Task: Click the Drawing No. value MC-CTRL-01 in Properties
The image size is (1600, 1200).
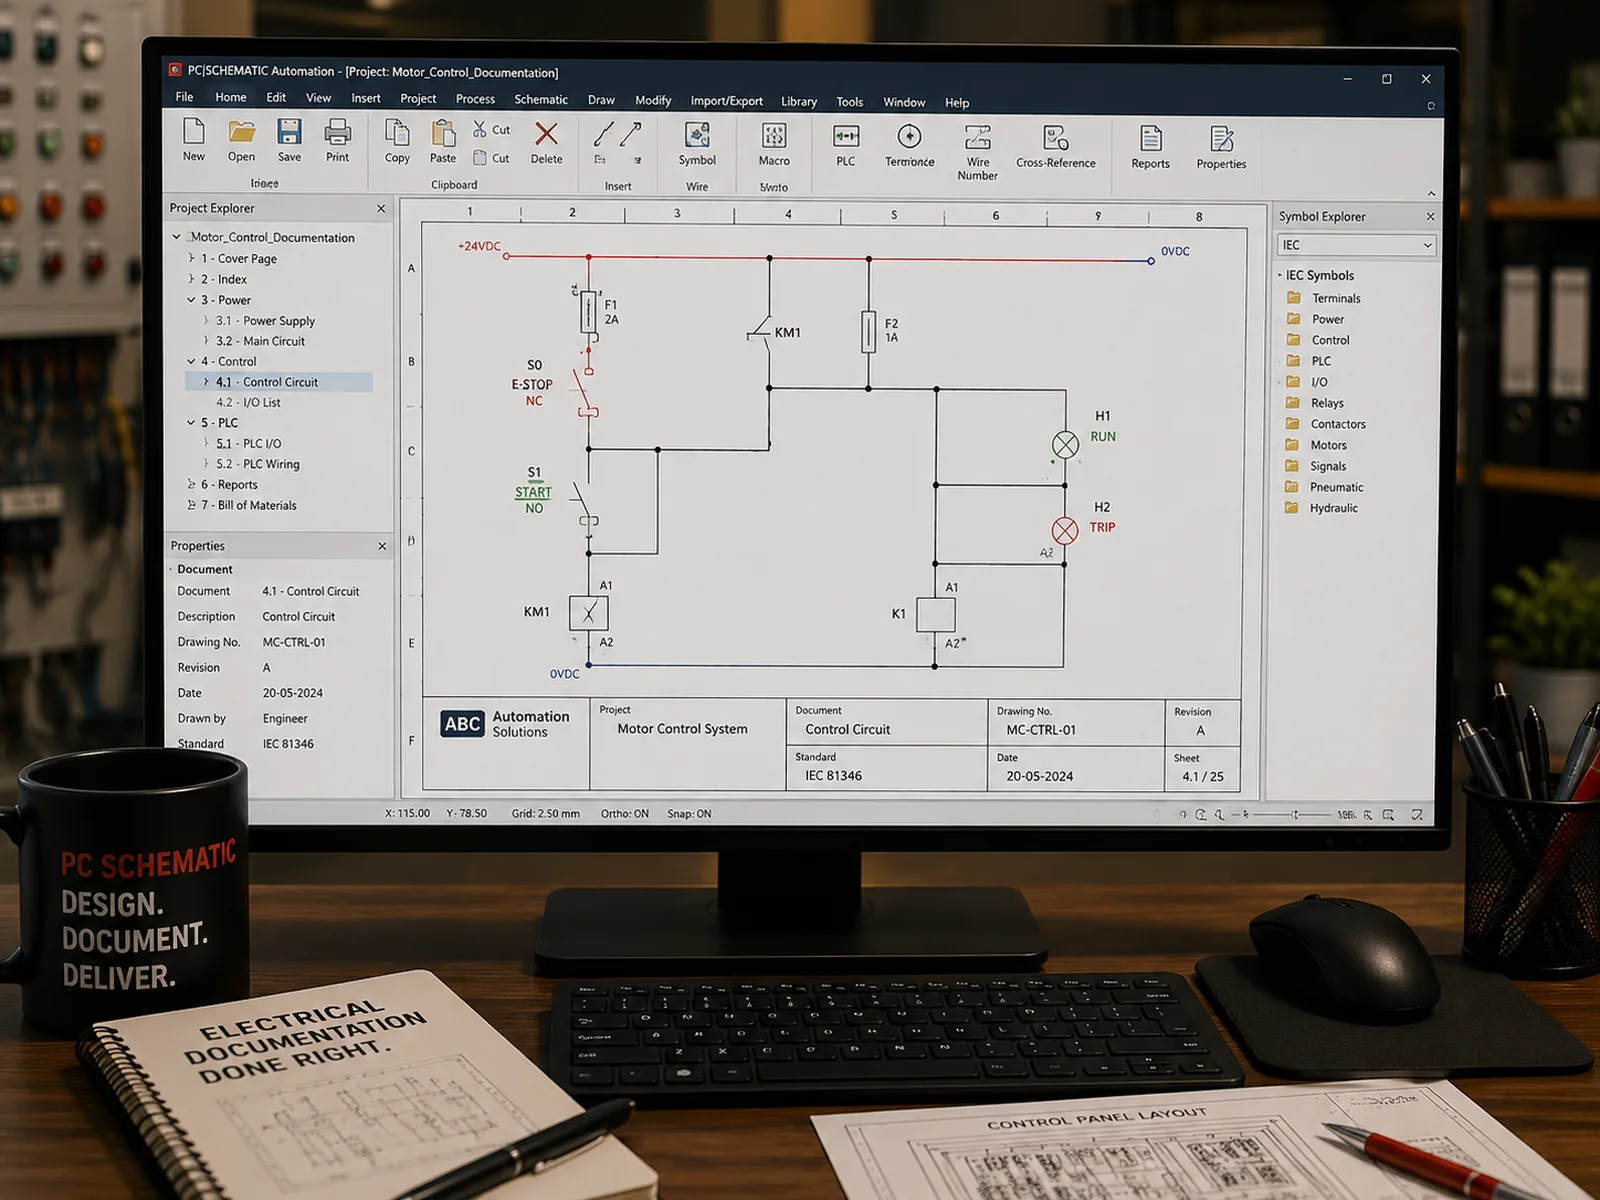Action: click(294, 642)
